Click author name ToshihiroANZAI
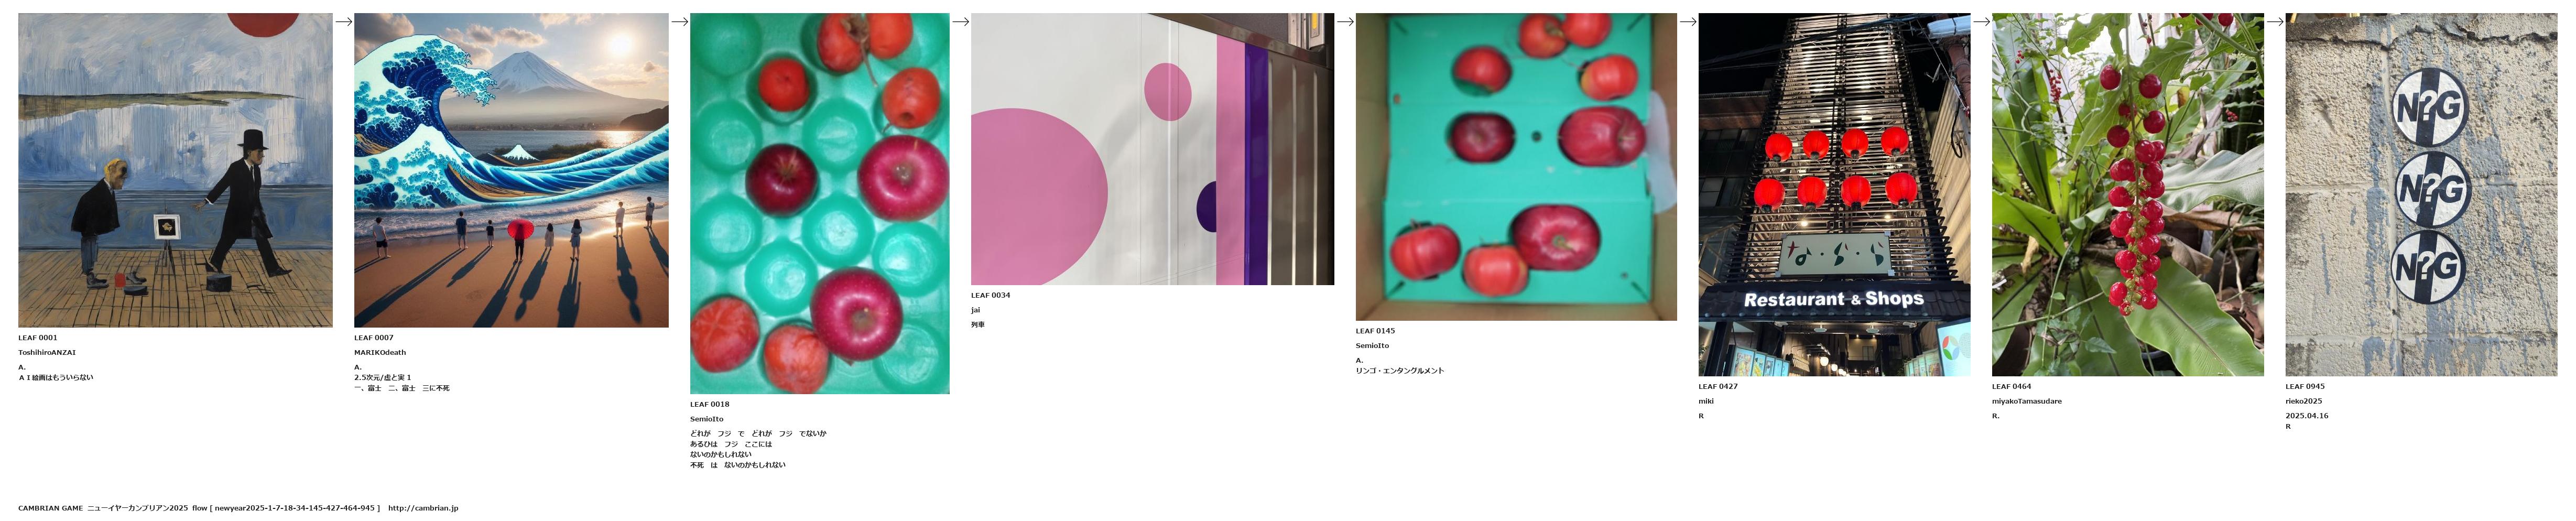The width and height of the screenshot is (2576, 521). [47, 353]
